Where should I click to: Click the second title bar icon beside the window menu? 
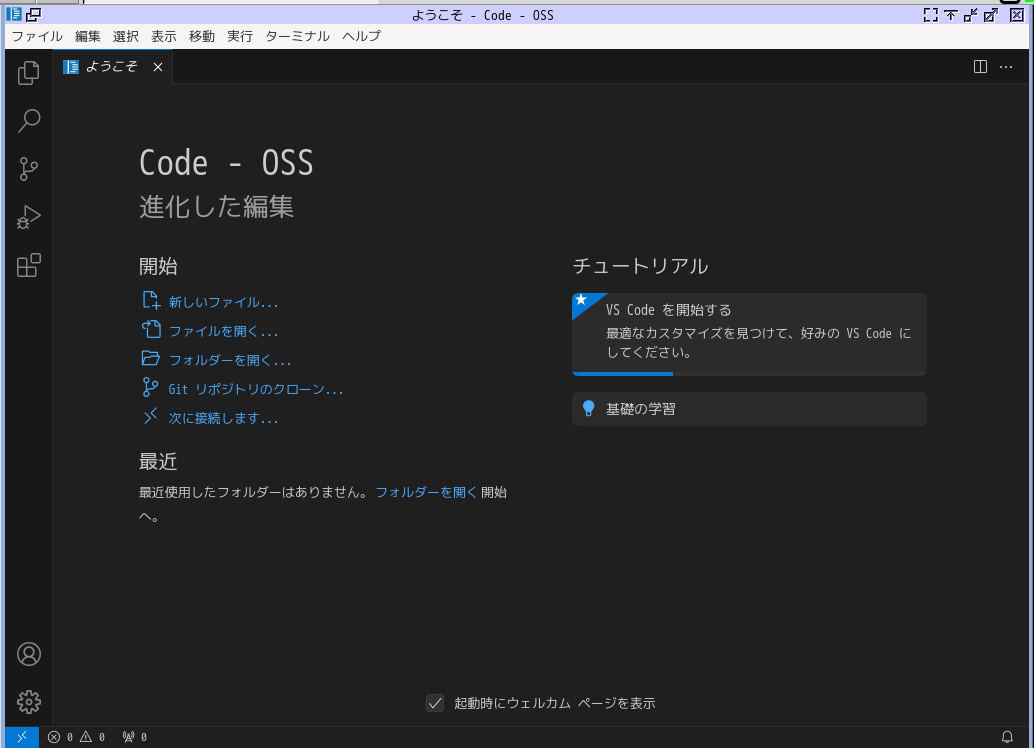tap(33, 14)
